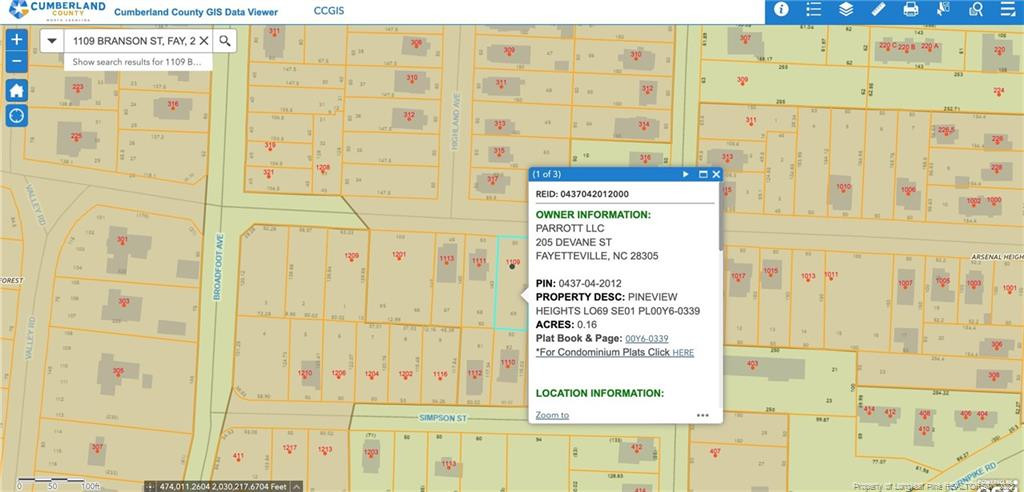Open the Print widget printer icon
Image resolution: width=1024 pixels, height=492 pixels.
click(x=911, y=10)
